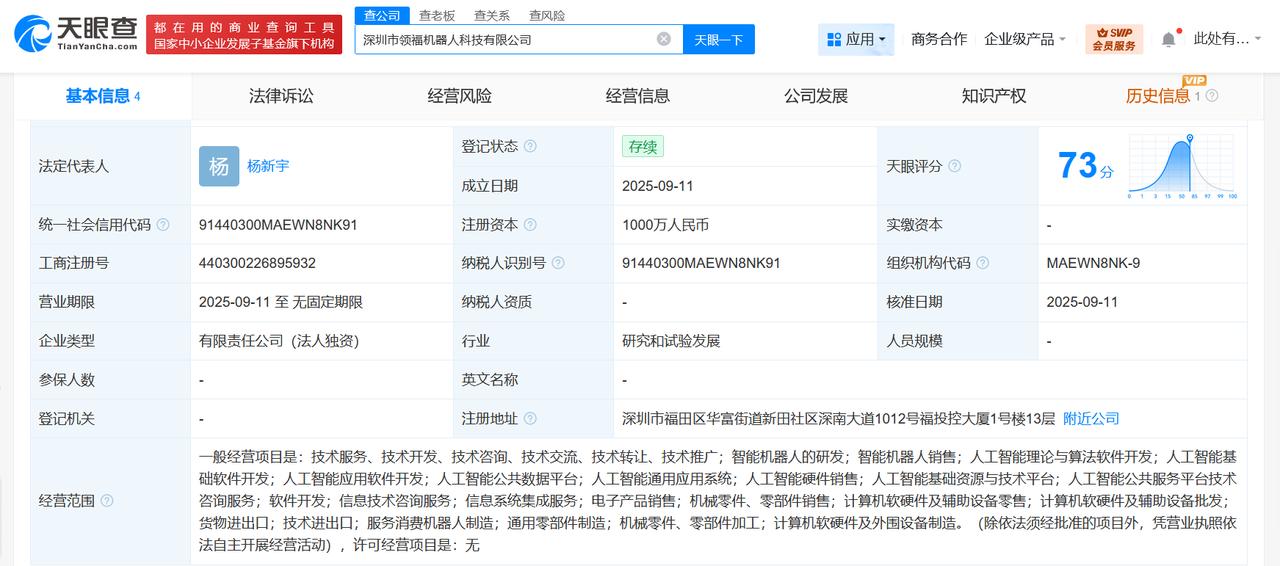Open the 附近公司 link
The image size is (1280, 566).
1091,419
